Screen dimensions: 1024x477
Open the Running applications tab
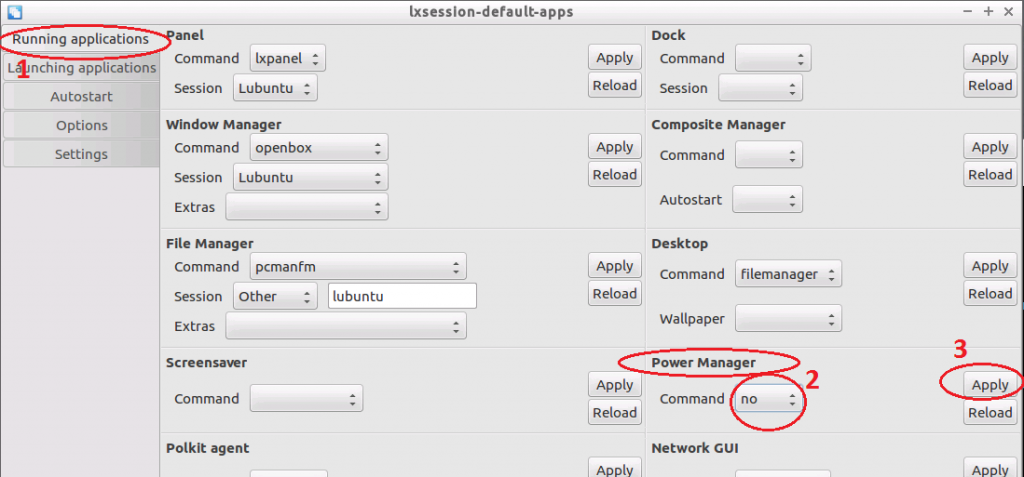[80, 39]
